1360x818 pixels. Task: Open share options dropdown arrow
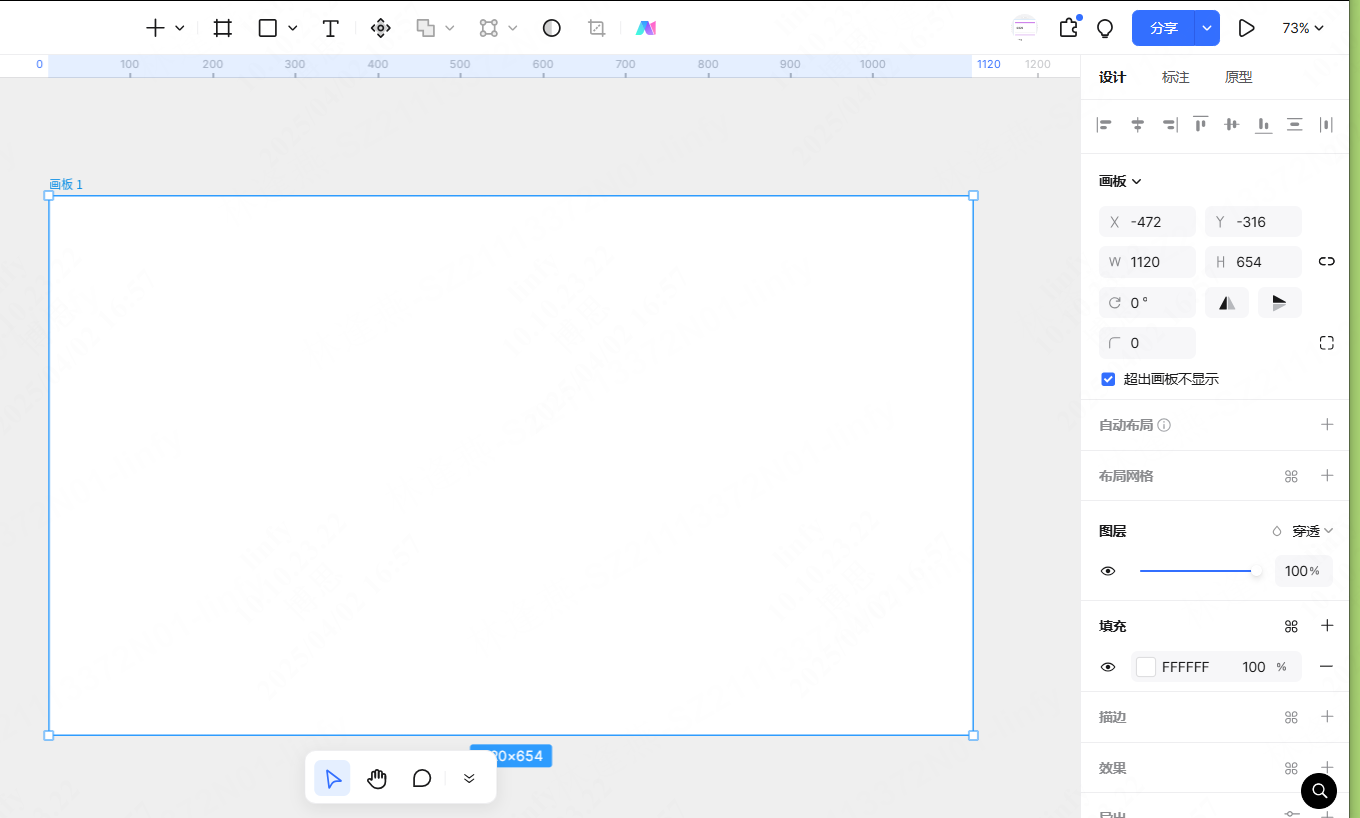click(1207, 28)
